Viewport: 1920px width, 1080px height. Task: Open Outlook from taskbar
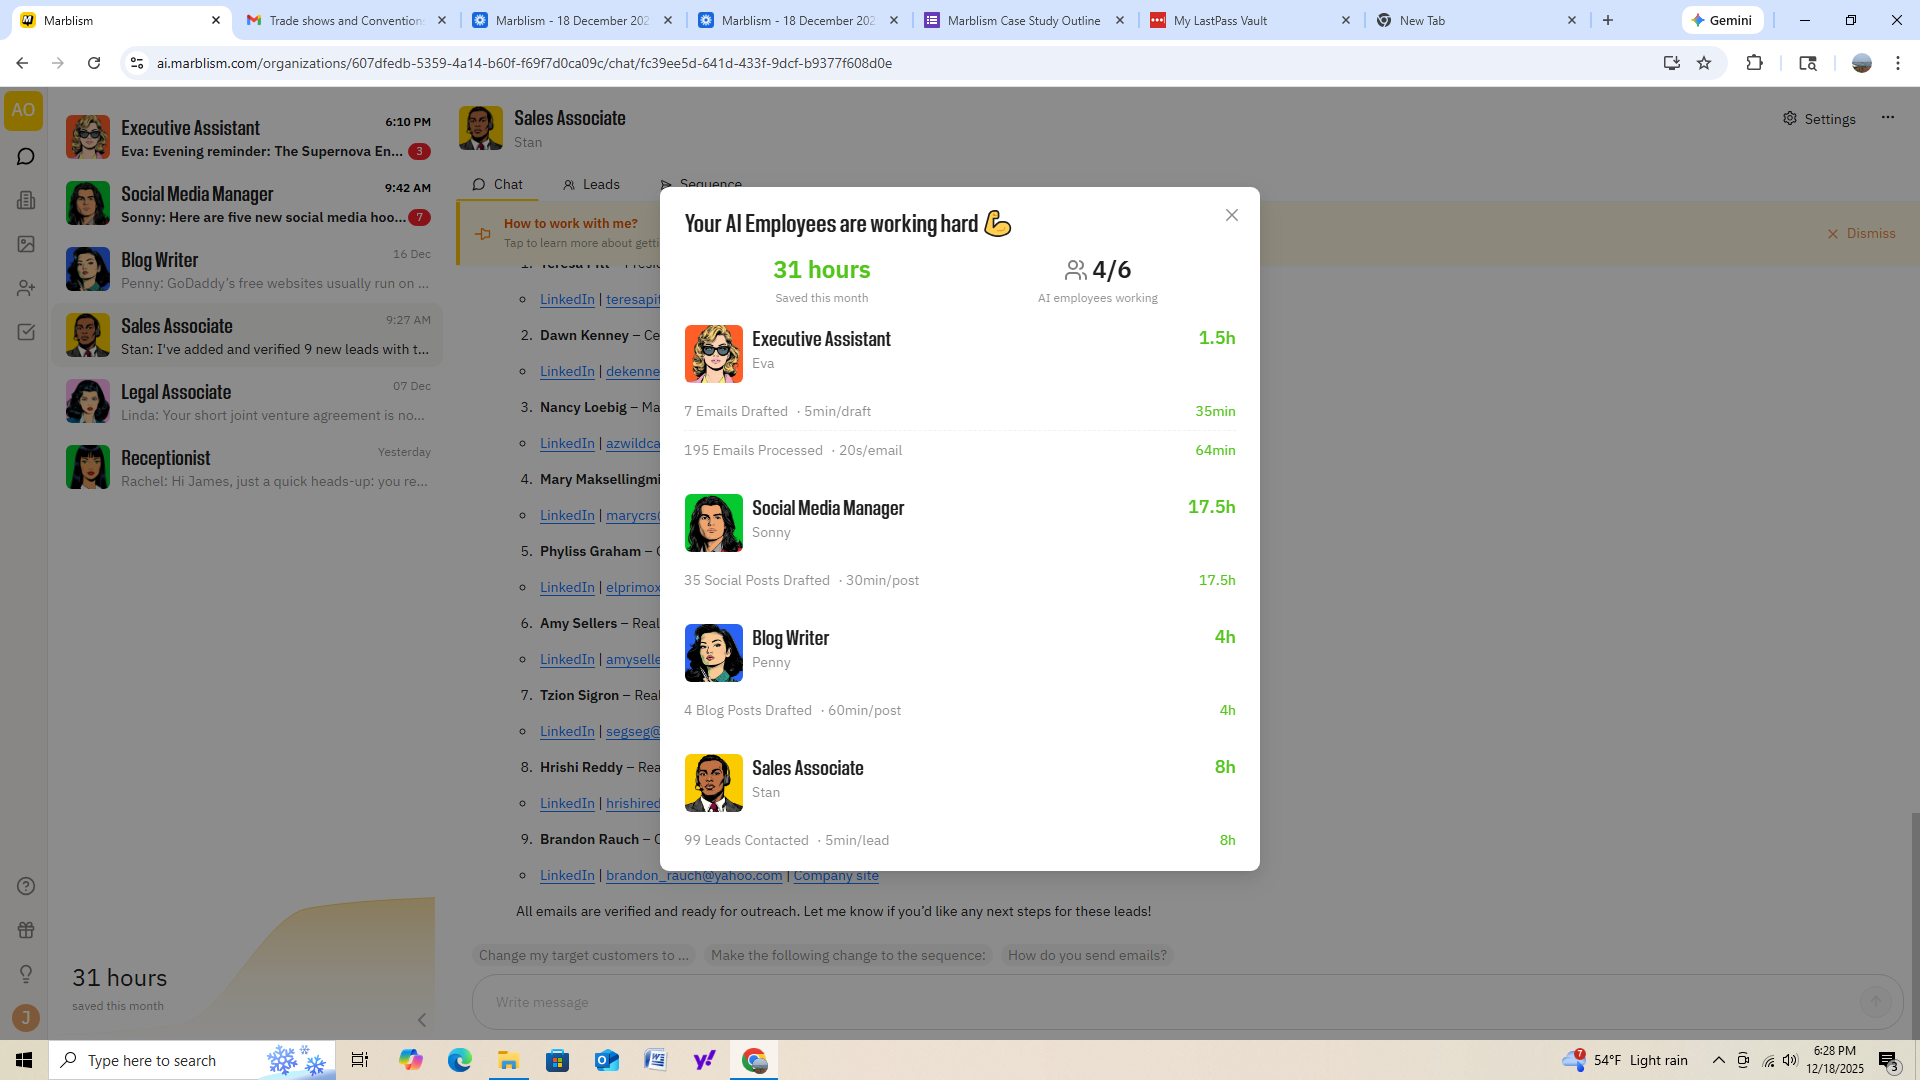[x=606, y=1060]
